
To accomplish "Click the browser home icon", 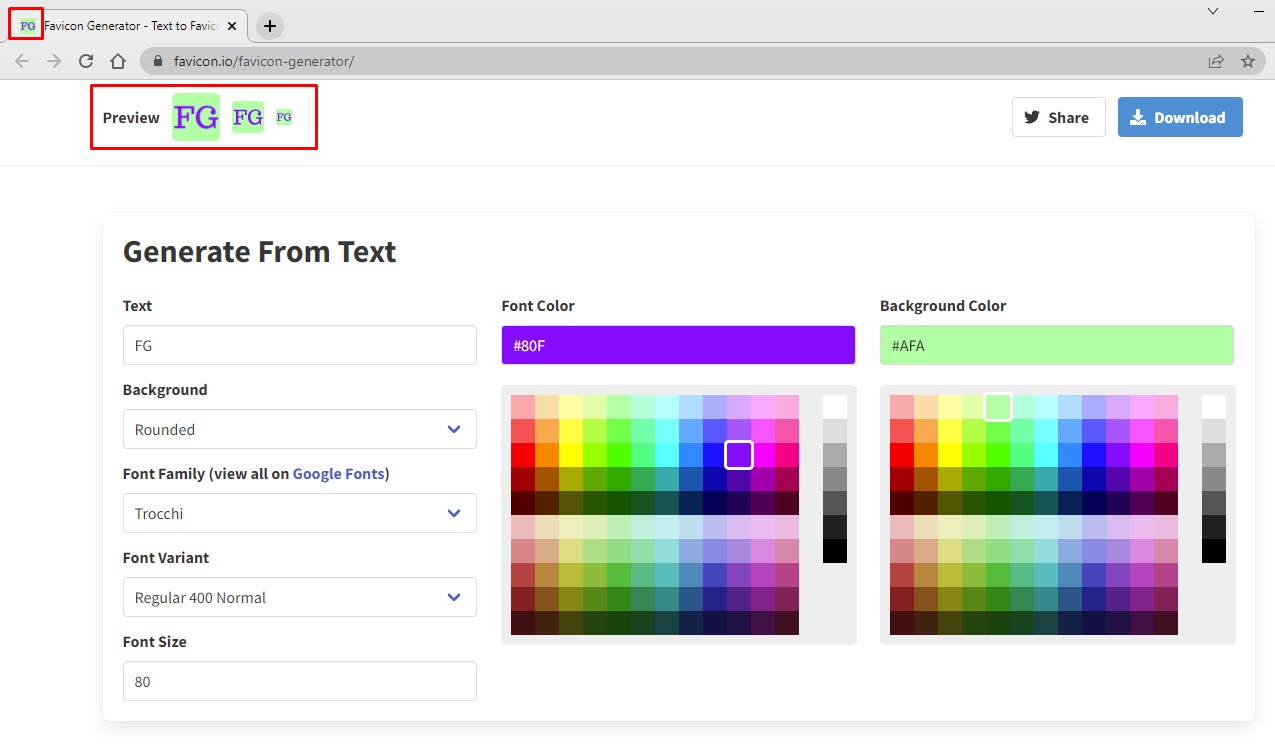I will [x=118, y=60].
